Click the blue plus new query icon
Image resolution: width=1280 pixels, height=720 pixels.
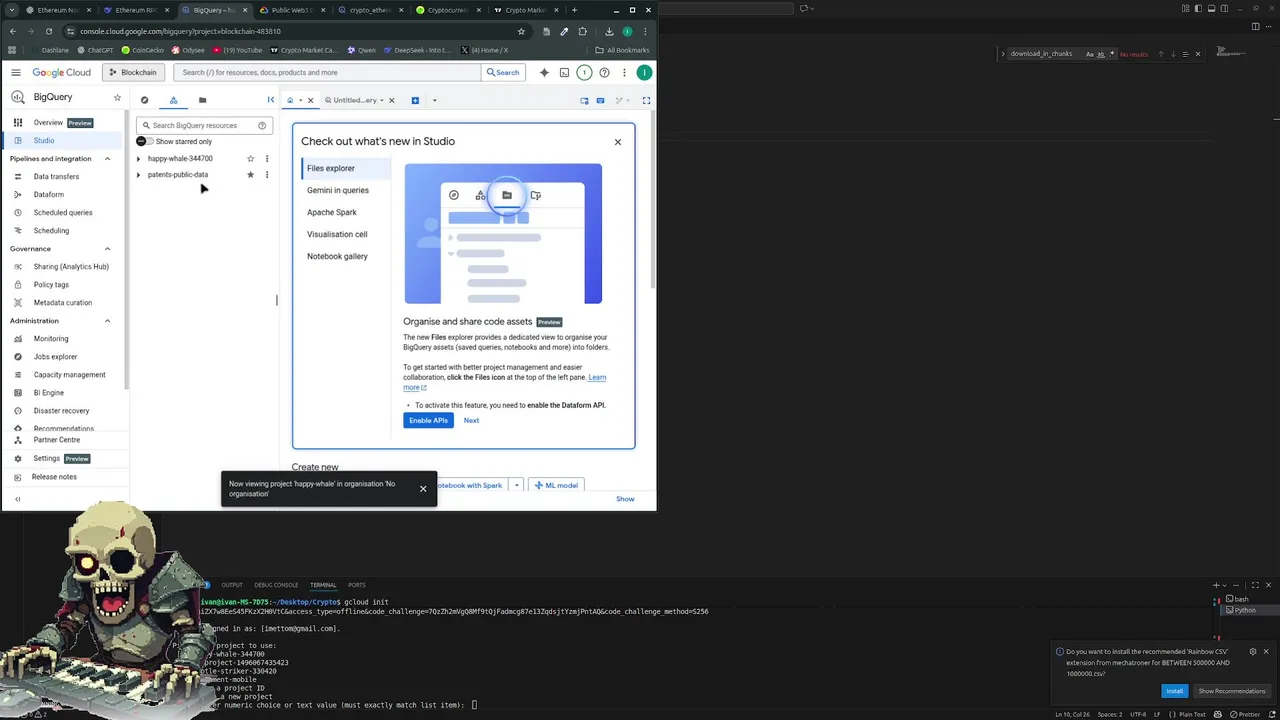click(415, 100)
